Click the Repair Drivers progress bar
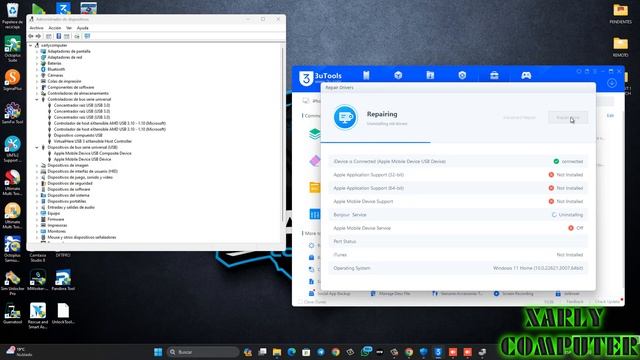The image size is (640, 360). (x=458, y=142)
